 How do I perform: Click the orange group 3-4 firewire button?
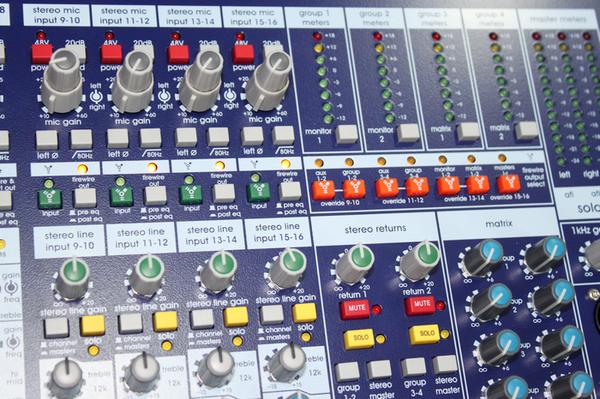point(417,187)
